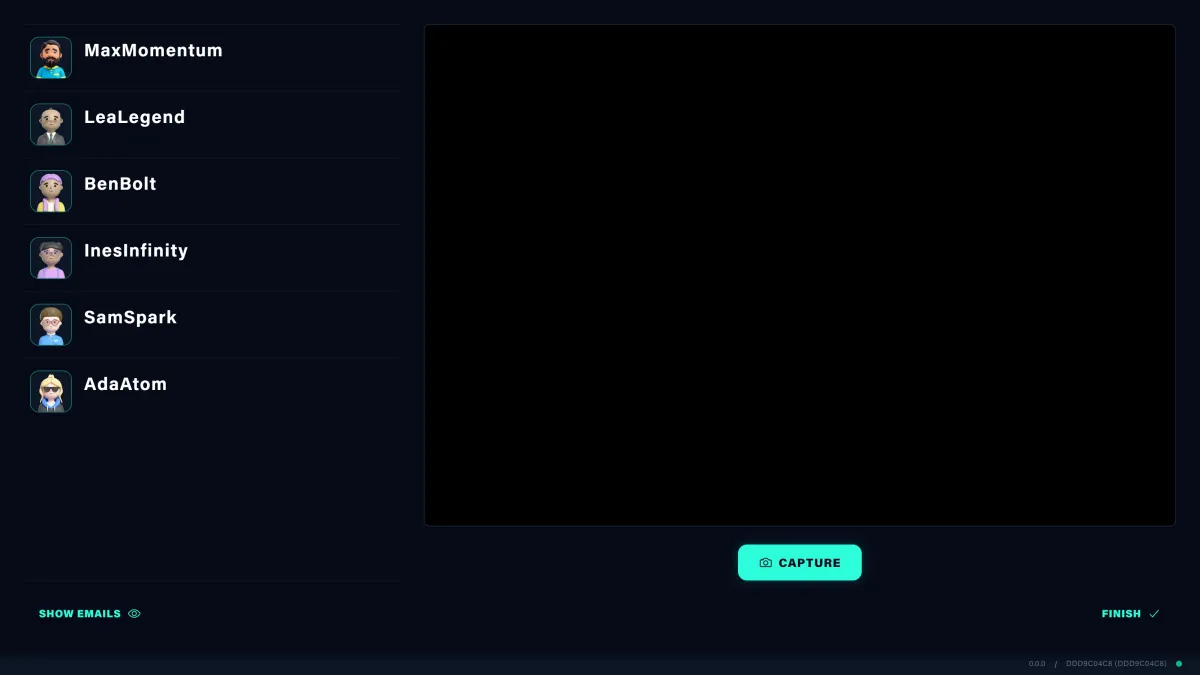Click the DDD9C04C8 build identifier
Viewport: 1200px width, 675px height.
click(x=1116, y=664)
